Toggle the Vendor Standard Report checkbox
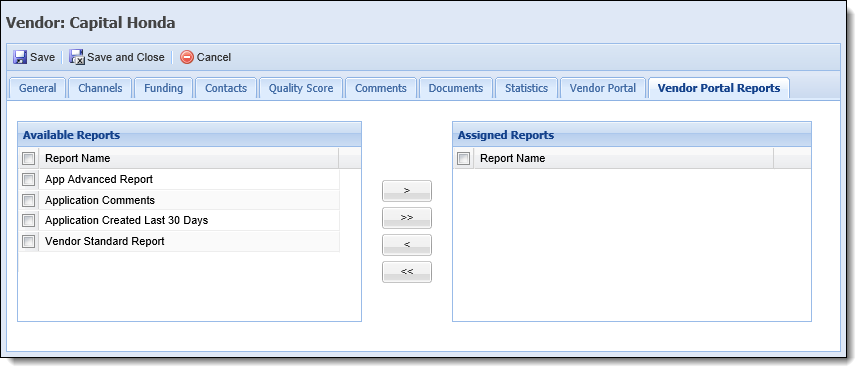 (29, 242)
